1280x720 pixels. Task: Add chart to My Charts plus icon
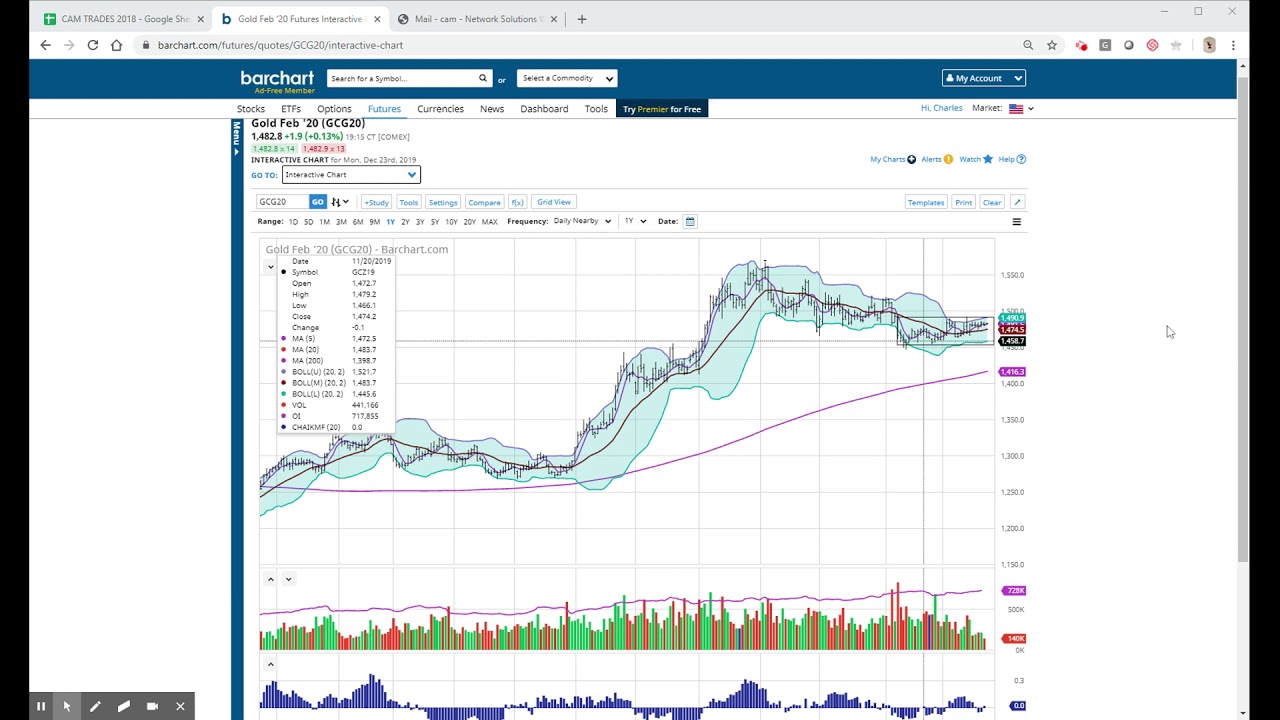pos(911,159)
